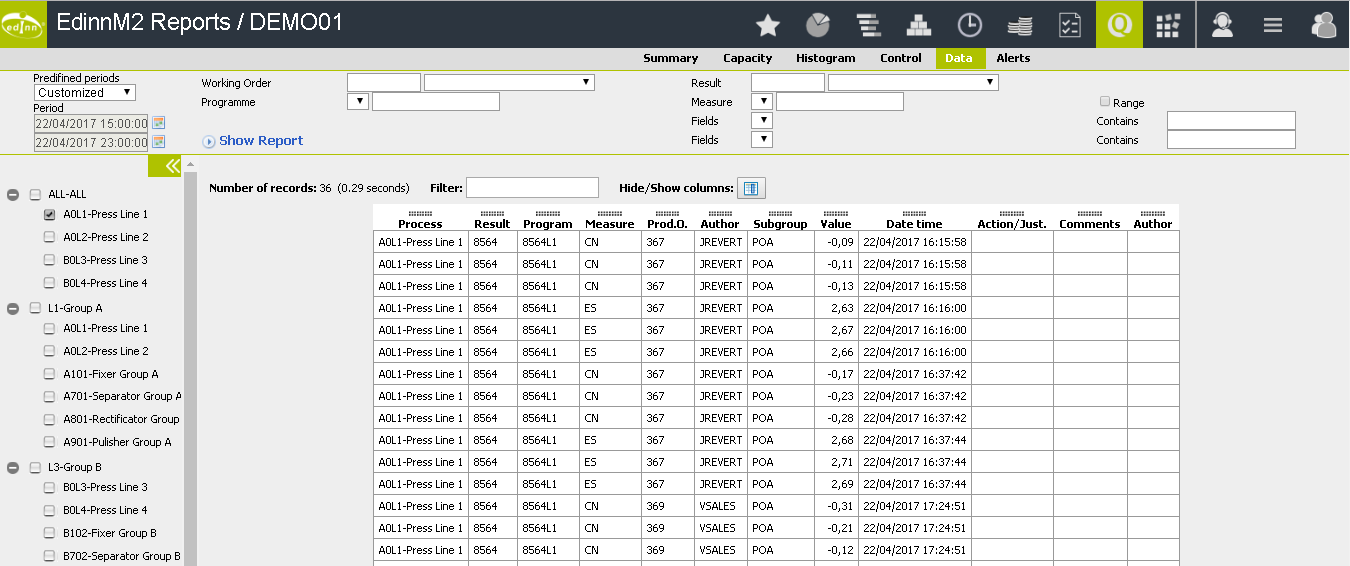Viewport: 1350px width, 566px height.
Task: Open calendar for 23:00 end date
Action: coord(158,142)
